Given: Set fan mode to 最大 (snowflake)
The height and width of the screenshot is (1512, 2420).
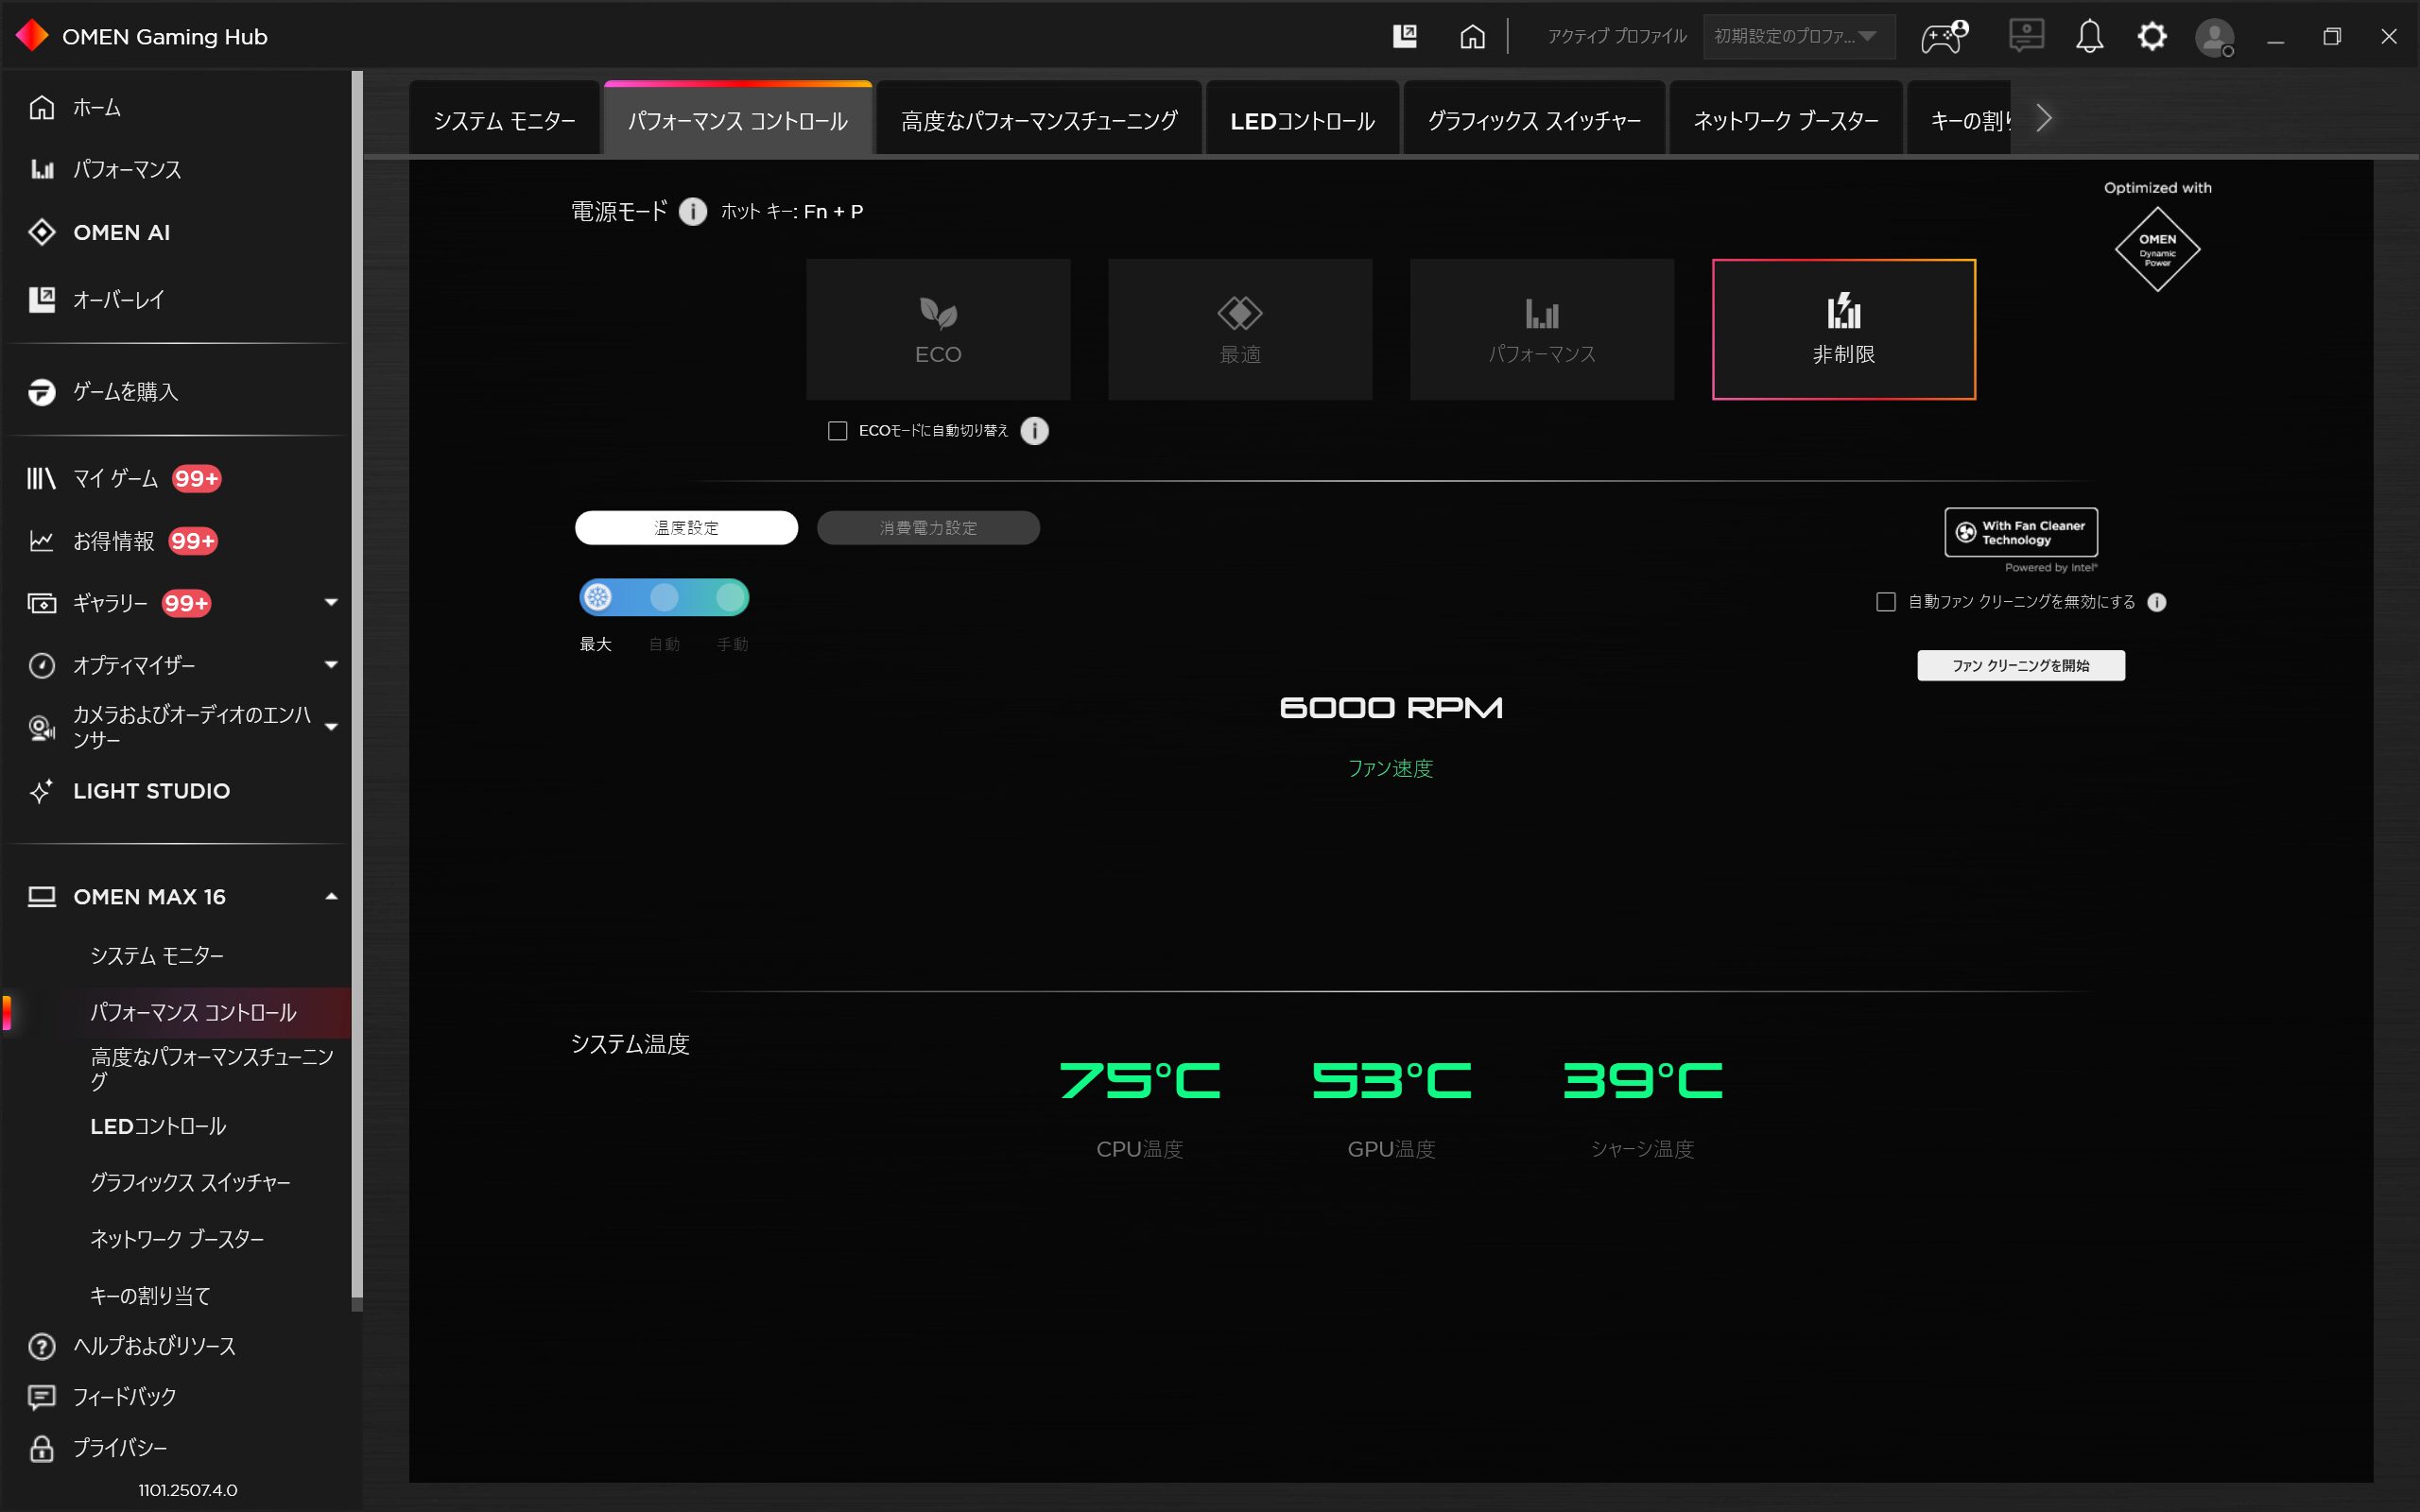Looking at the screenshot, I should pos(598,598).
